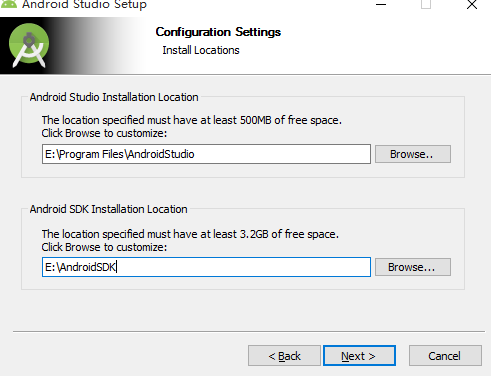491x376 pixels.
Task: Click the Android Studio logo in header
Action: (x=29, y=45)
